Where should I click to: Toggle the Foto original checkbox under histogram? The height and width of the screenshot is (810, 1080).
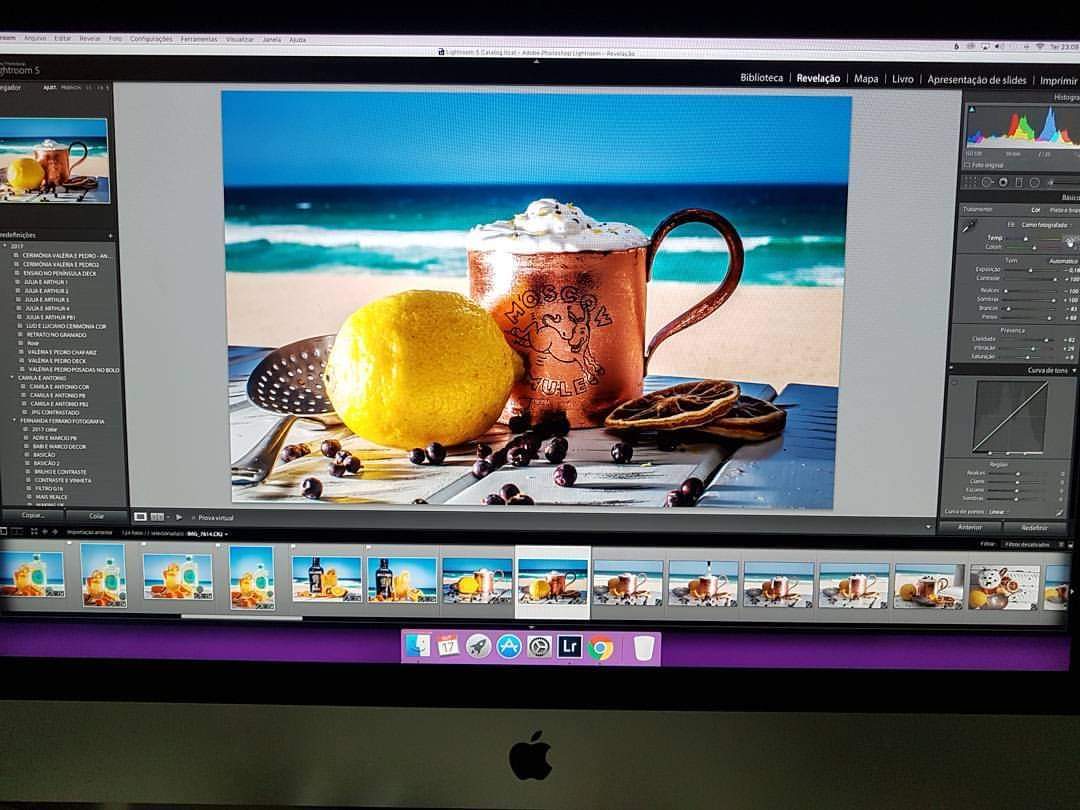coord(967,165)
